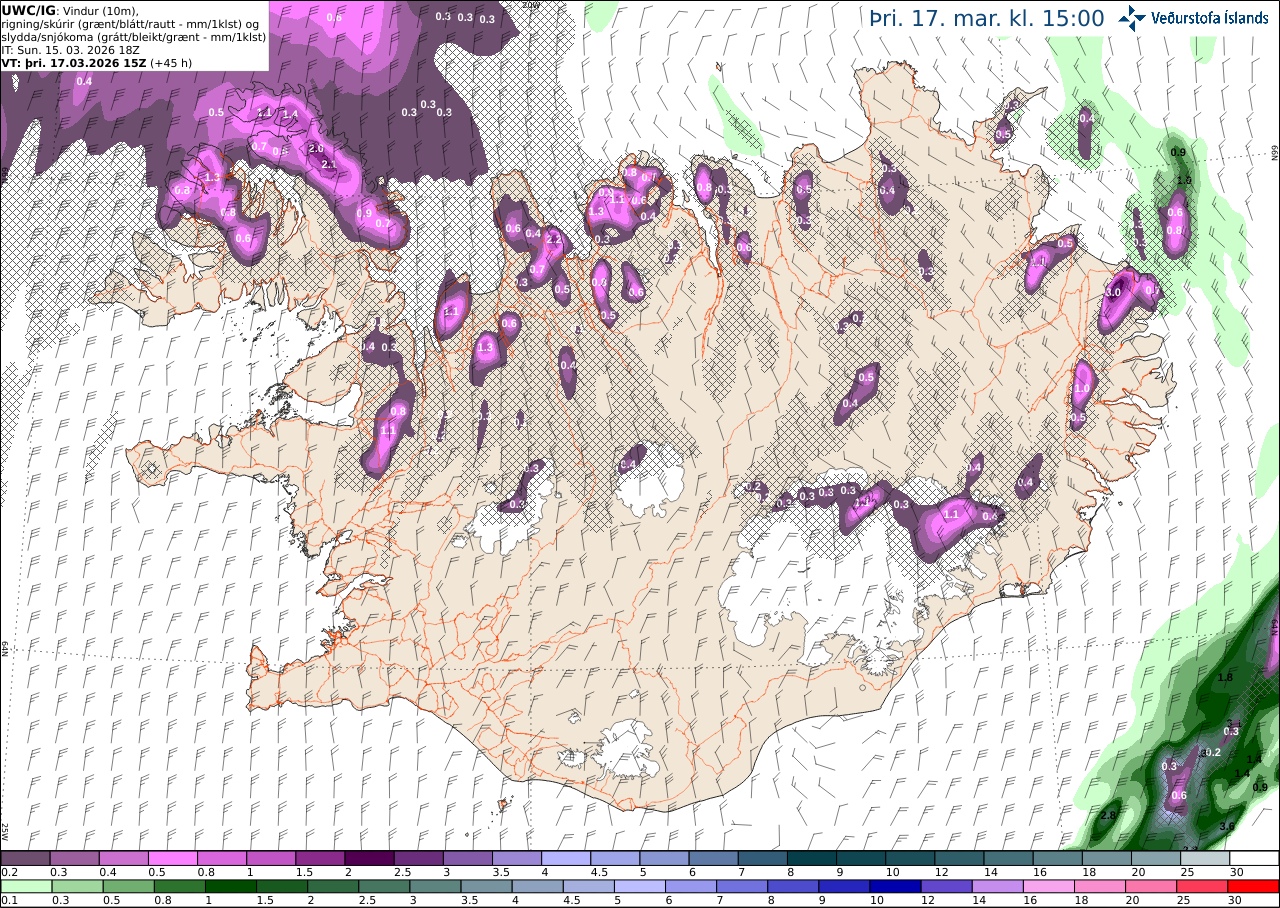Image resolution: width=1280 pixels, height=908 pixels.
Task: Click the pale grey 25–30 swatch in top legend row
Action: pyautogui.click(x=1205, y=858)
